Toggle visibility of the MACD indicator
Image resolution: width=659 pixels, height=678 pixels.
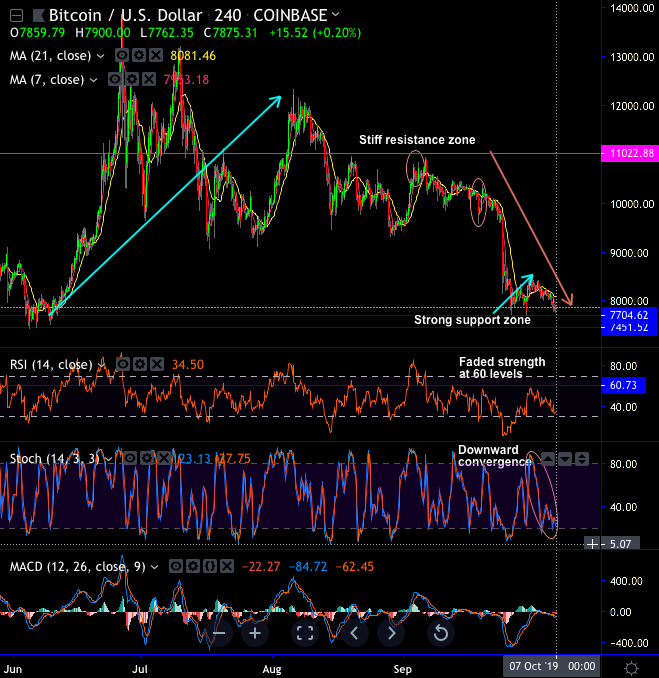pyautogui.click(x=176, y=566)
